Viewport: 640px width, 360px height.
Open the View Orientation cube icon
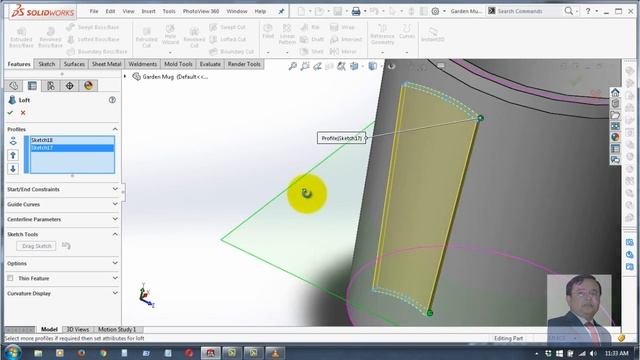coord(354,66)
